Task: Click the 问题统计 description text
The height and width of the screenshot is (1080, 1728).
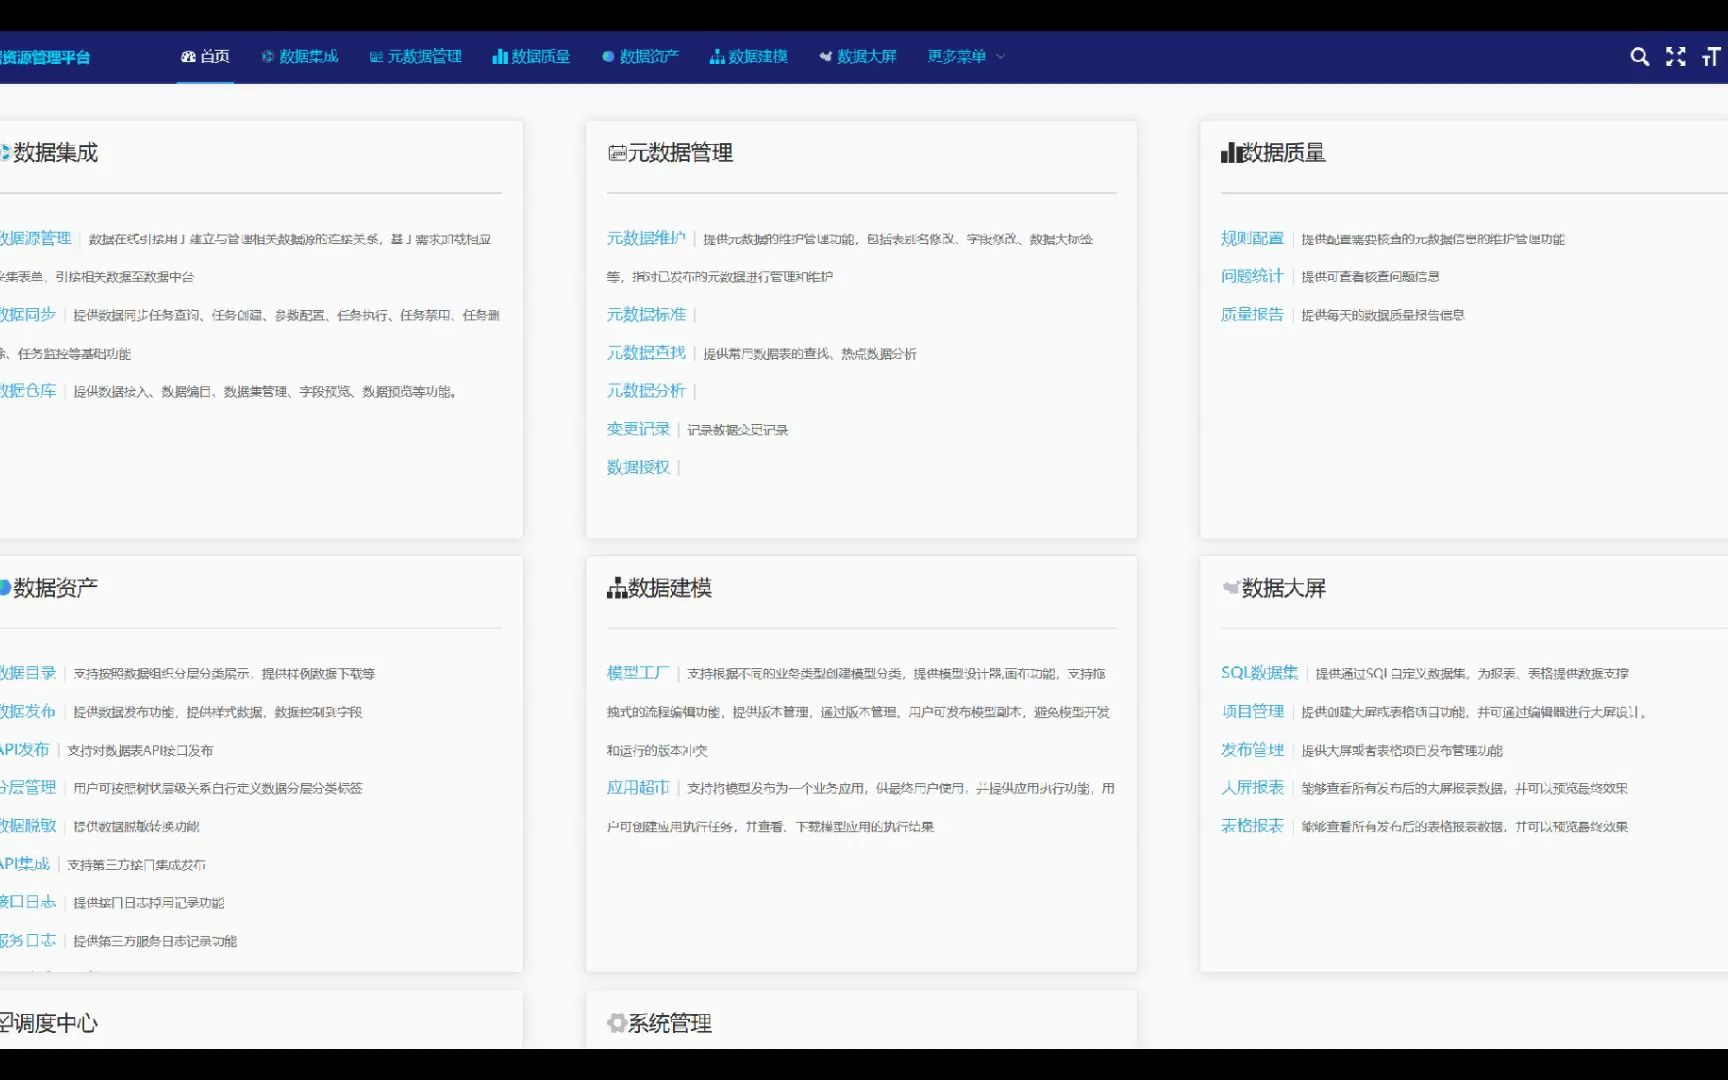Action: [x=1371, y=277]
